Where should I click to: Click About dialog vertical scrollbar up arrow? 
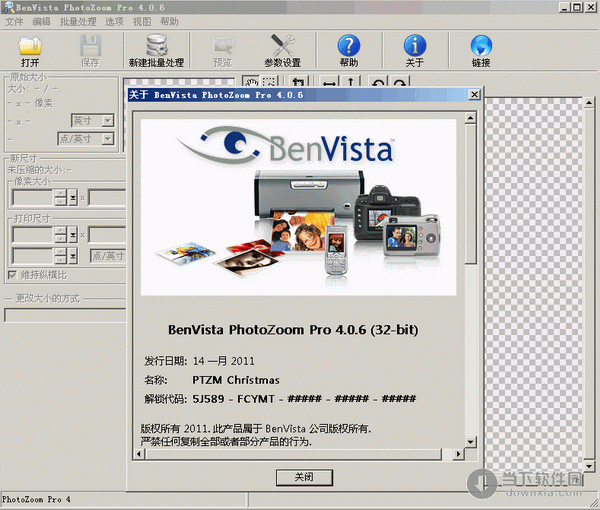[470, 117]
